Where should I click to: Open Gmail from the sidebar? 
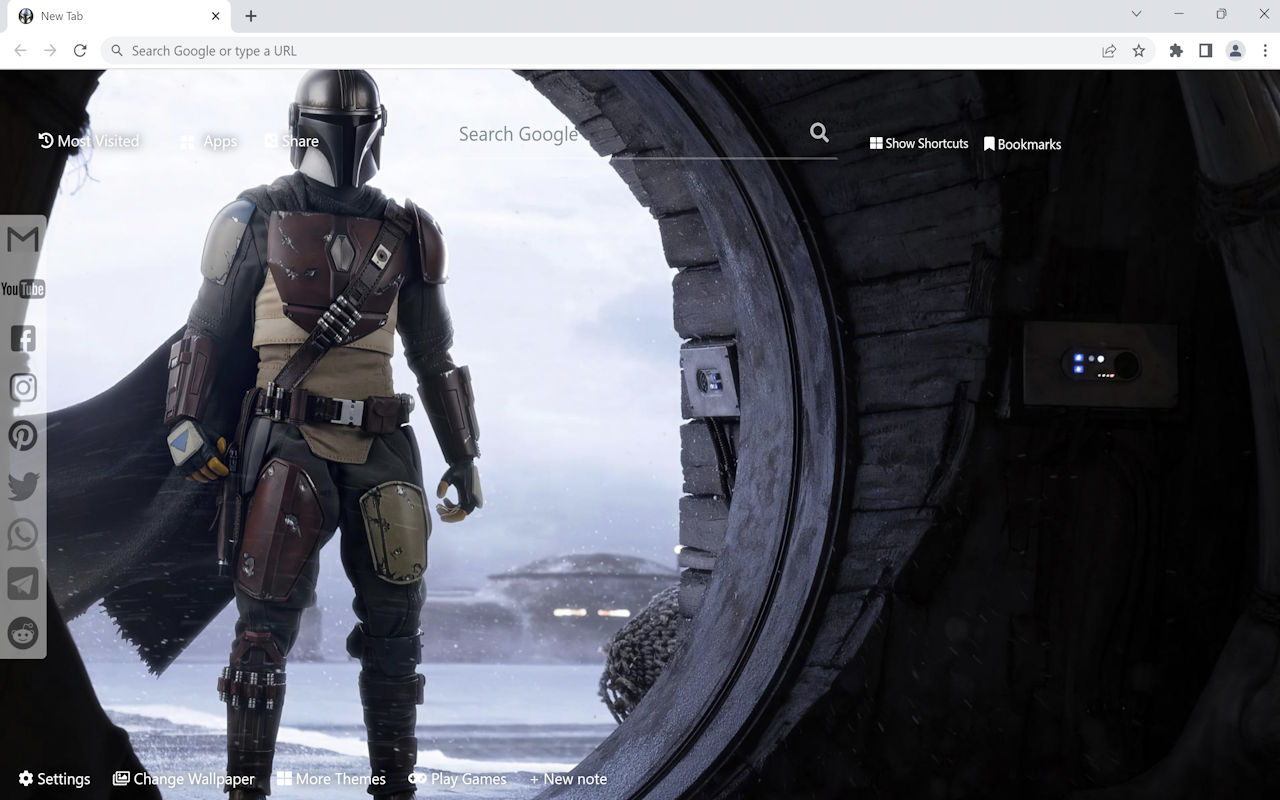(x=23, y=238)
